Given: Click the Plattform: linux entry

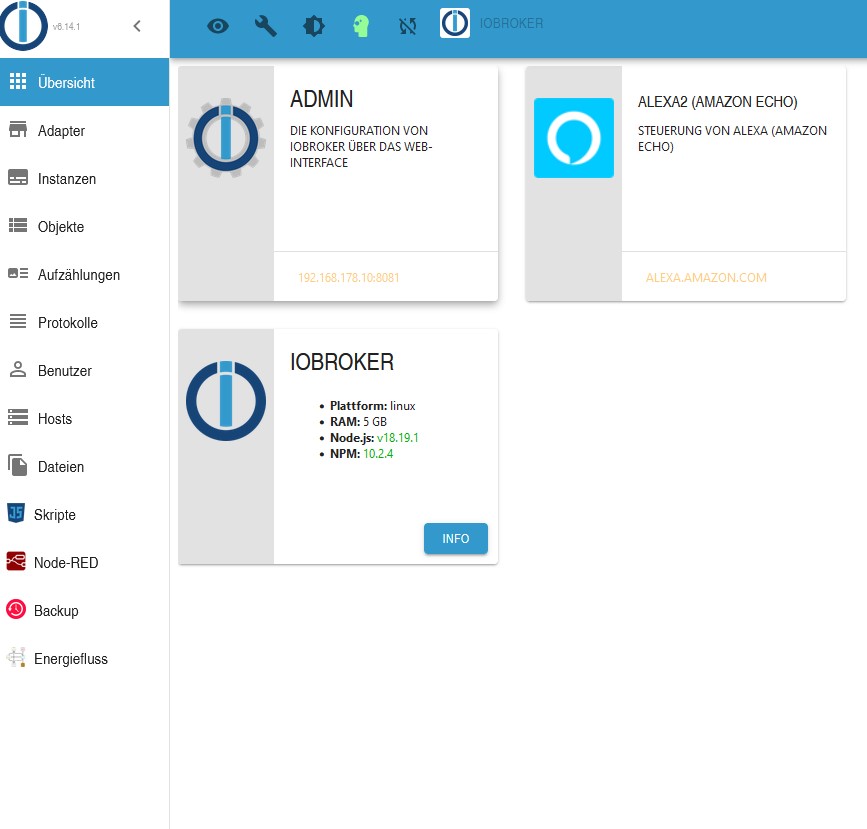Looking at the screenshot, I should 373,405.
